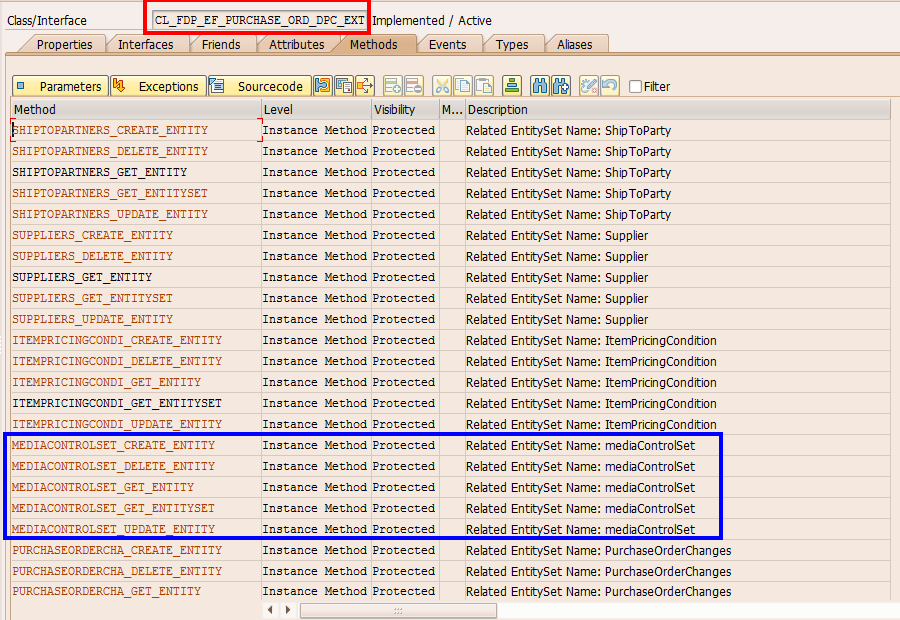Open the Events tab

coord(448,44)
